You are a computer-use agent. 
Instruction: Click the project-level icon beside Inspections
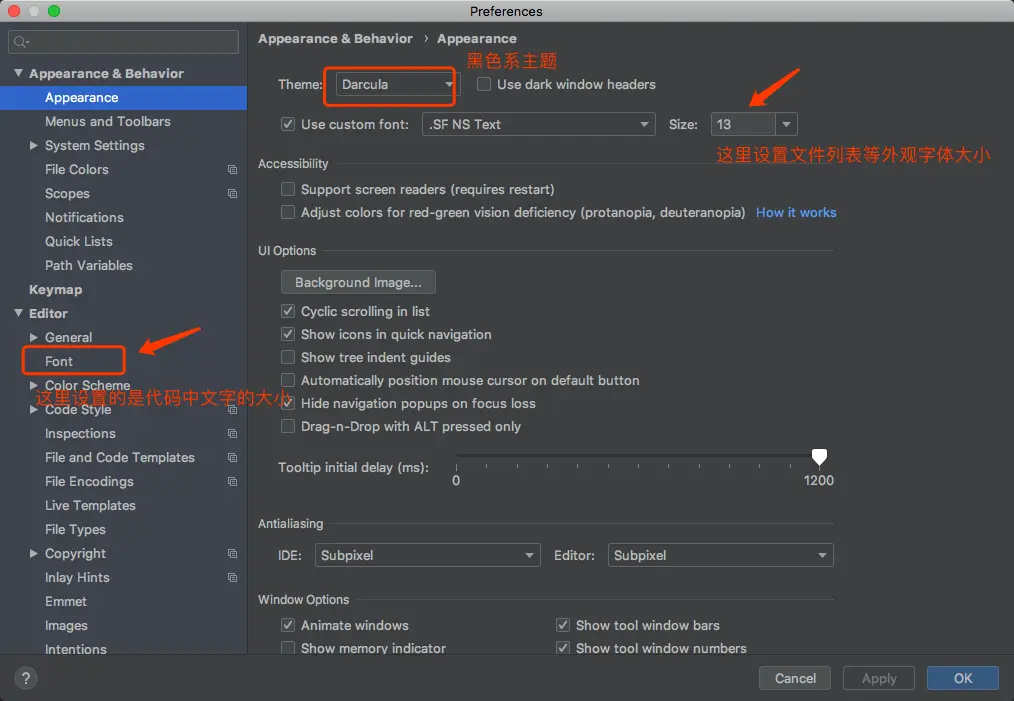click(232, 433)
